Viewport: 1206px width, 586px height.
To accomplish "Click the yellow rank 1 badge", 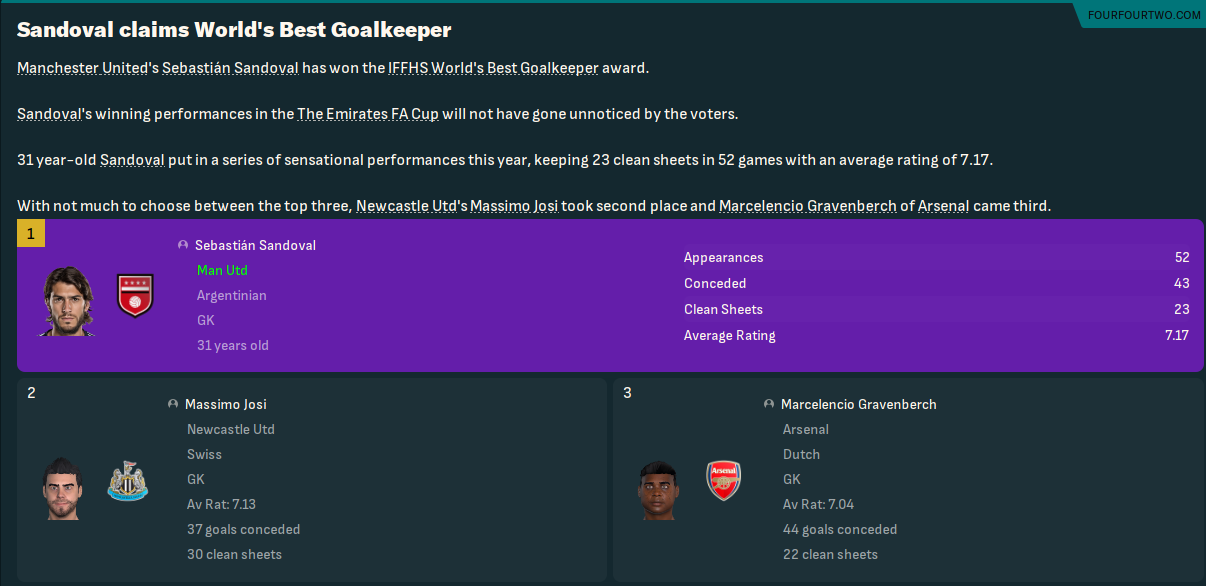I will tap(31, 234).
